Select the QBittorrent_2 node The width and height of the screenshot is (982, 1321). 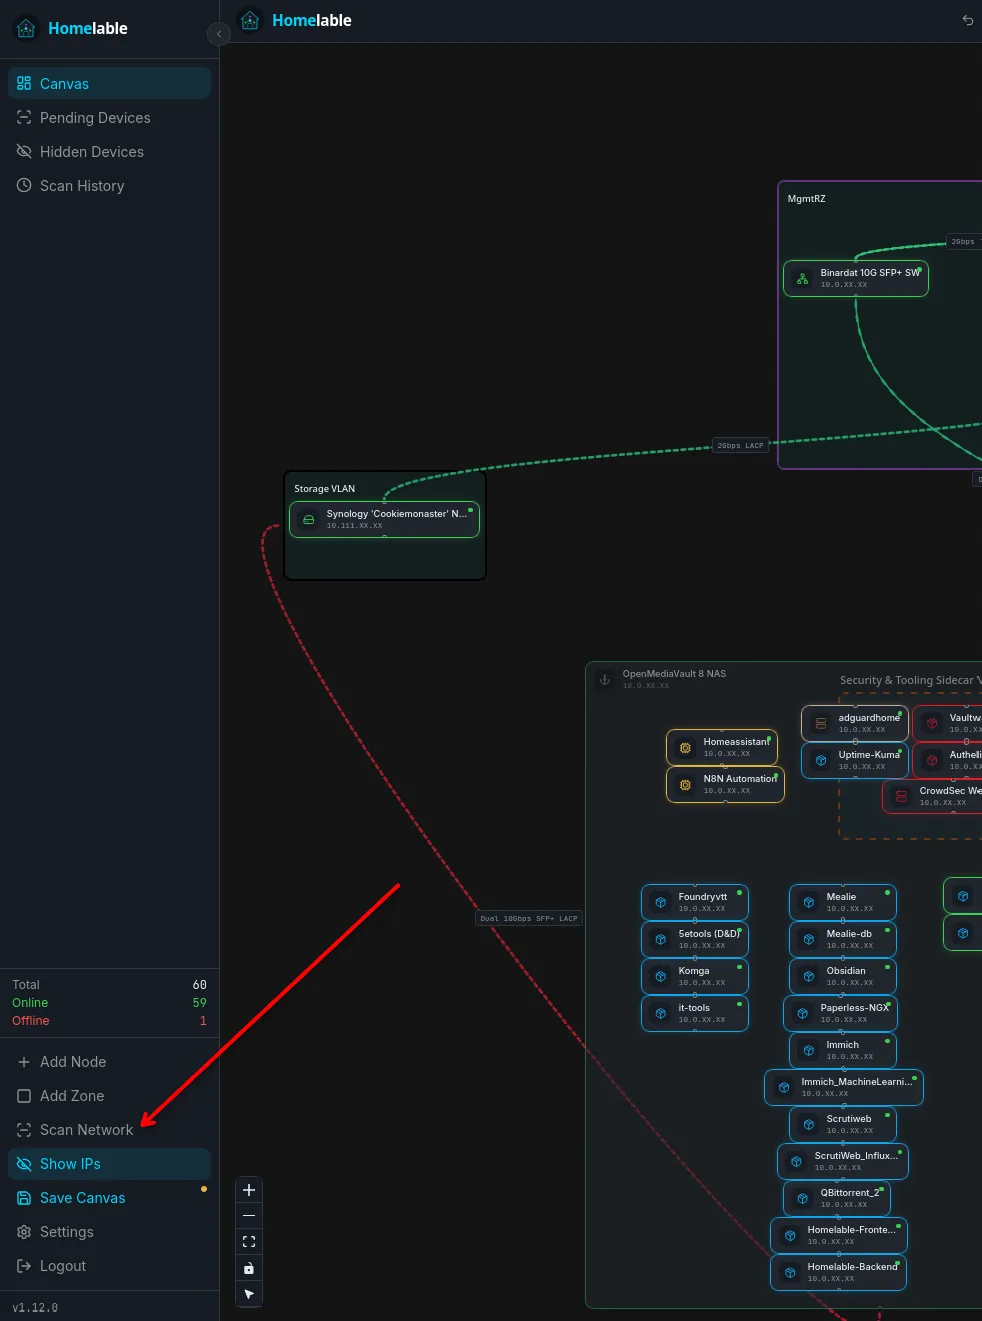point(836,1198)
